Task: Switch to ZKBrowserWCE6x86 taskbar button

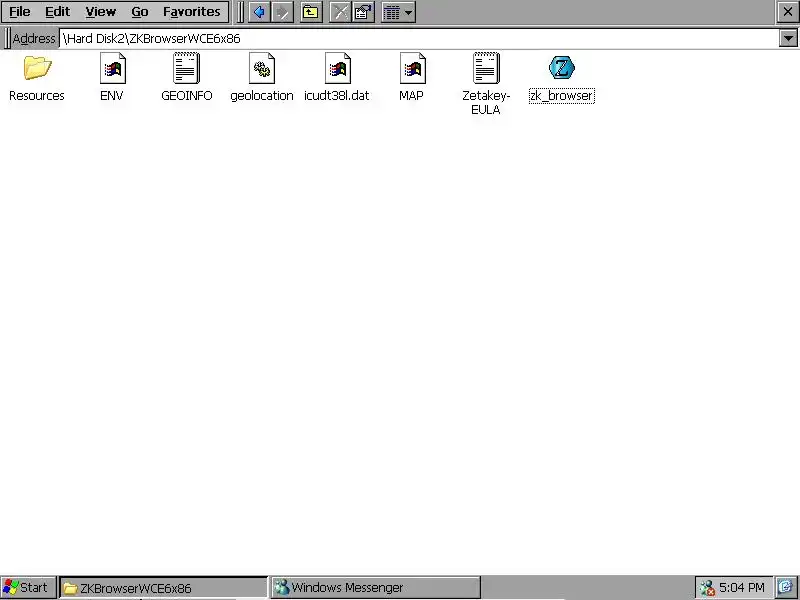Action: click(163, 588)
